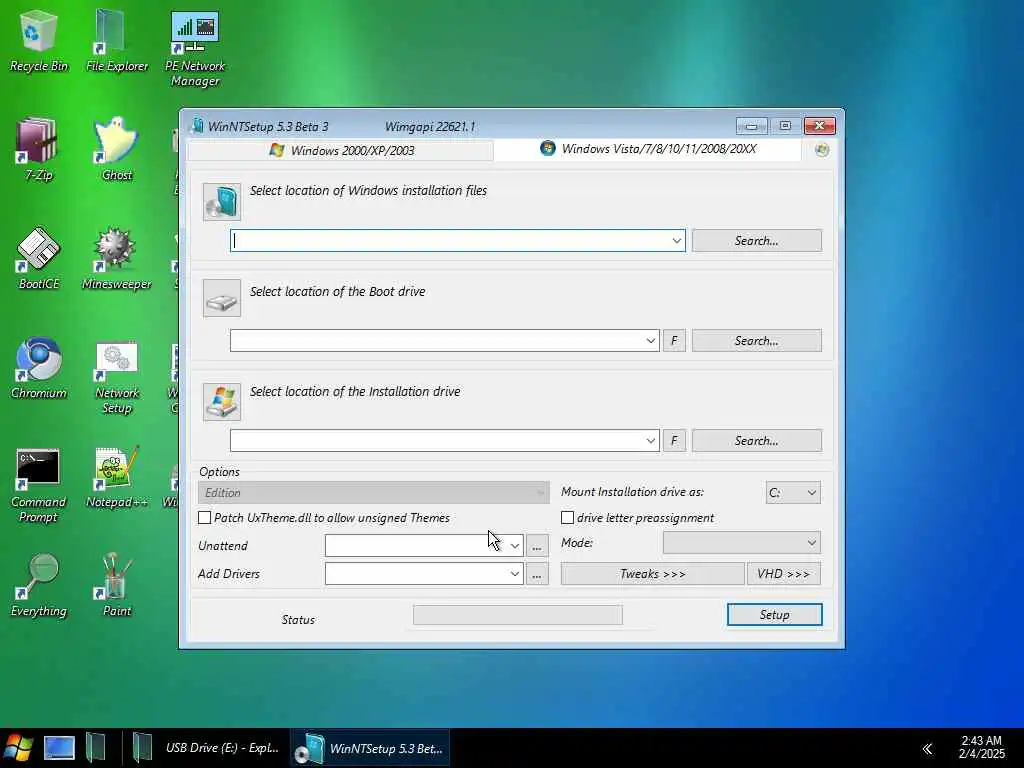Expand the Installation drive location dropdown
This screenshot has height=768, width=1024.
tap(650, 441)
